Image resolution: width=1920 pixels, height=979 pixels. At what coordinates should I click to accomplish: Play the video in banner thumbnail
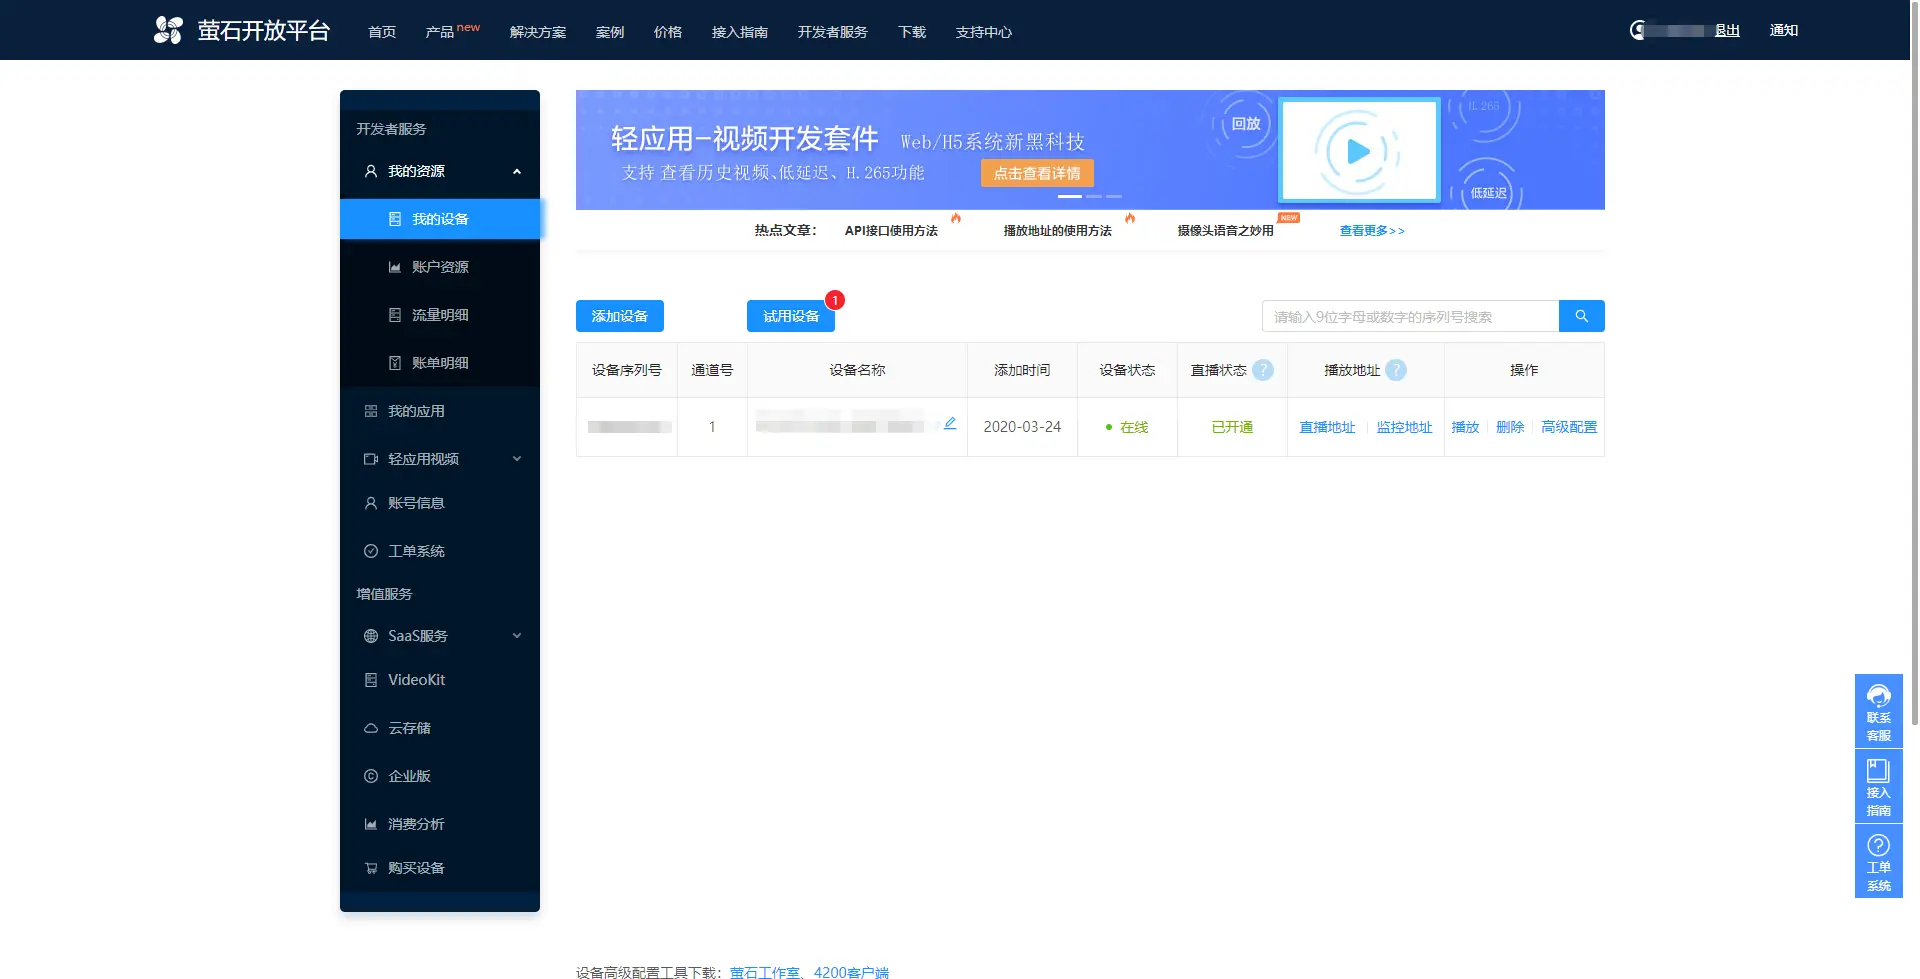(x=1359, y=151)
